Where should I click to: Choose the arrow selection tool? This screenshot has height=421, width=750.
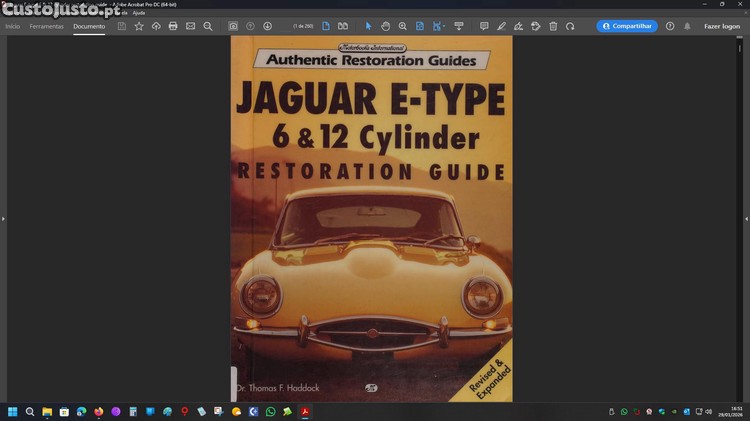point(368,26)
